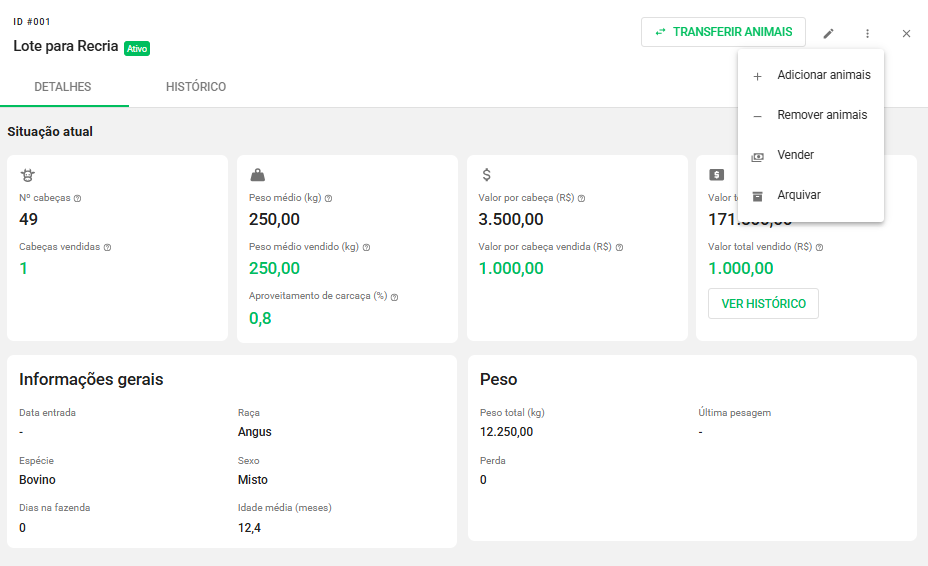The width and height of the screenshot is (928, 566).
Task: Open the Detalhes tab
Action: tap(63, 87)
